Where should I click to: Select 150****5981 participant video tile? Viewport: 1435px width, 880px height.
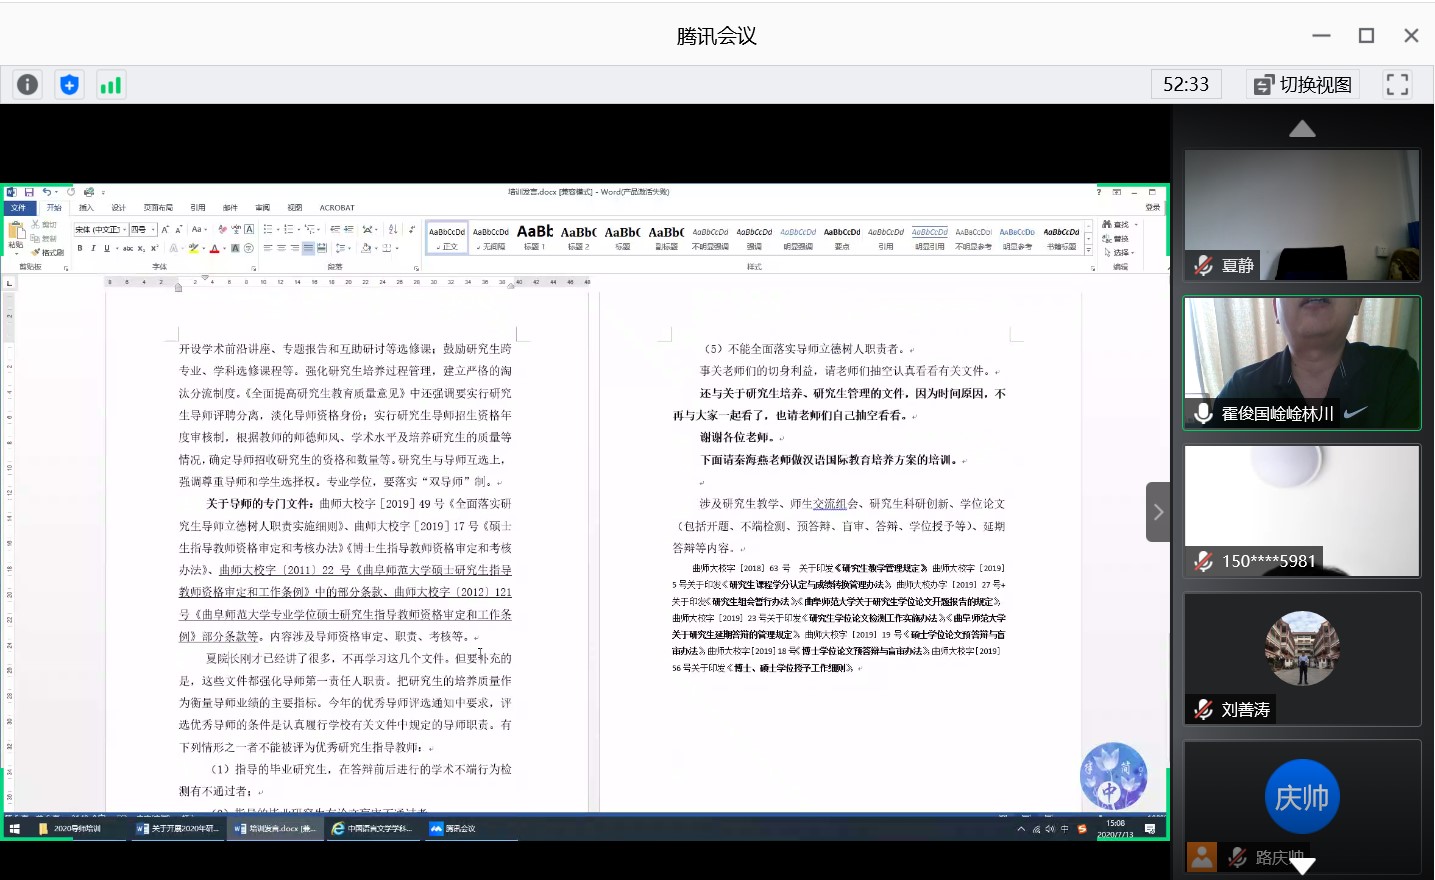(x=1301, y=511)
